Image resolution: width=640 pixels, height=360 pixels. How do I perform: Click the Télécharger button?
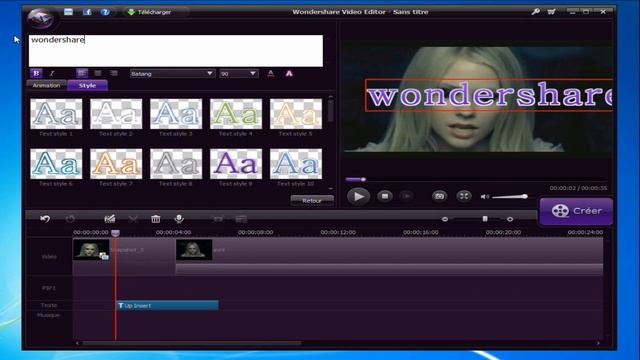pyautogui.click(x=149, y=12)
